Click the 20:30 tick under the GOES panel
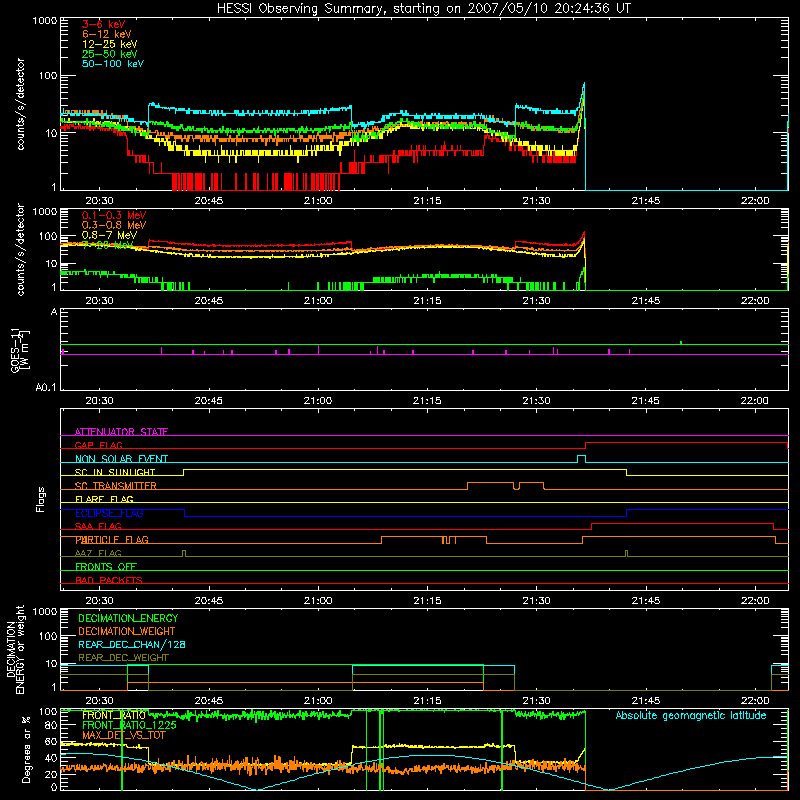 pos(99,401)
